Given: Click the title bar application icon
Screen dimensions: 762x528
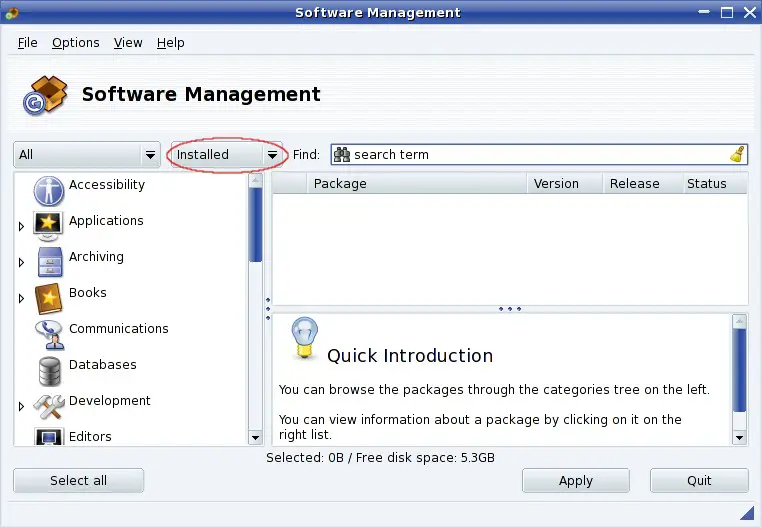Looking at the screenshot, I should (12, 13).
